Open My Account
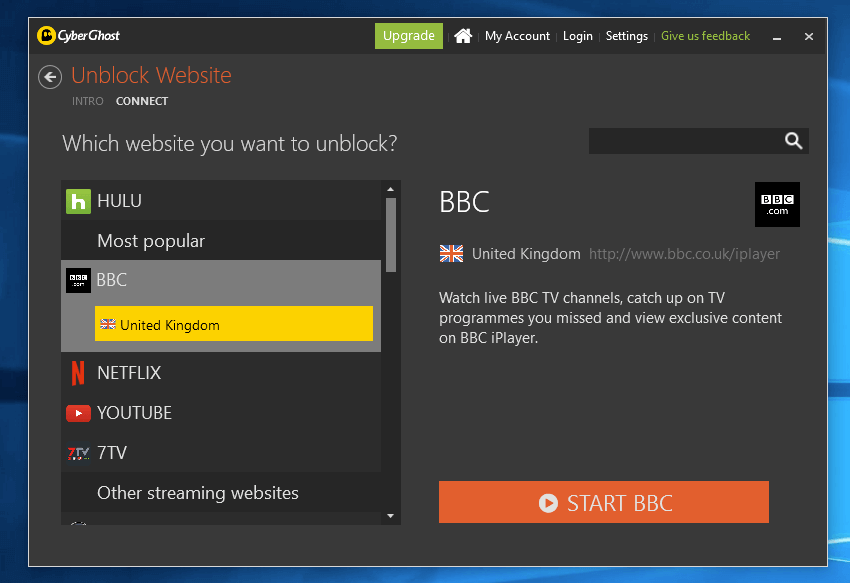The width and height of the screenshot is (850, 583). 517,36
